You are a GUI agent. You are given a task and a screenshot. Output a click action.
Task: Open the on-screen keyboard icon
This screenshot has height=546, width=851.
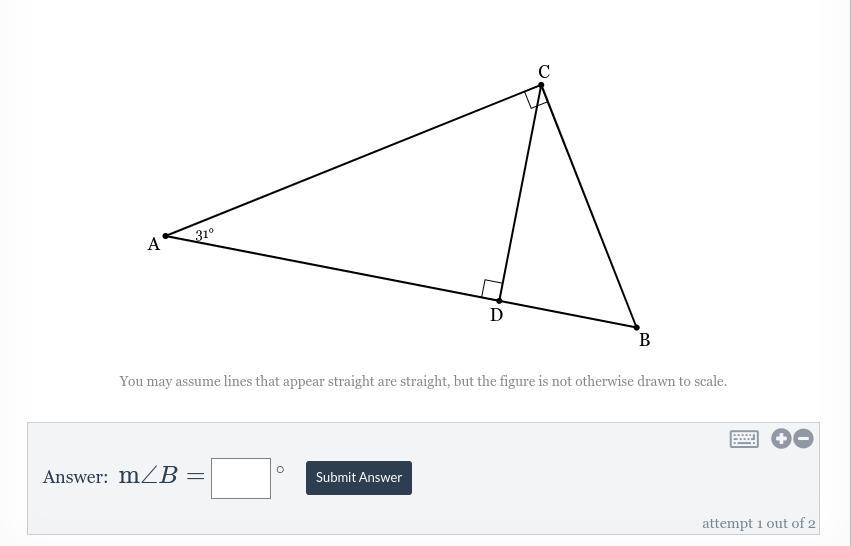[744, 439]
